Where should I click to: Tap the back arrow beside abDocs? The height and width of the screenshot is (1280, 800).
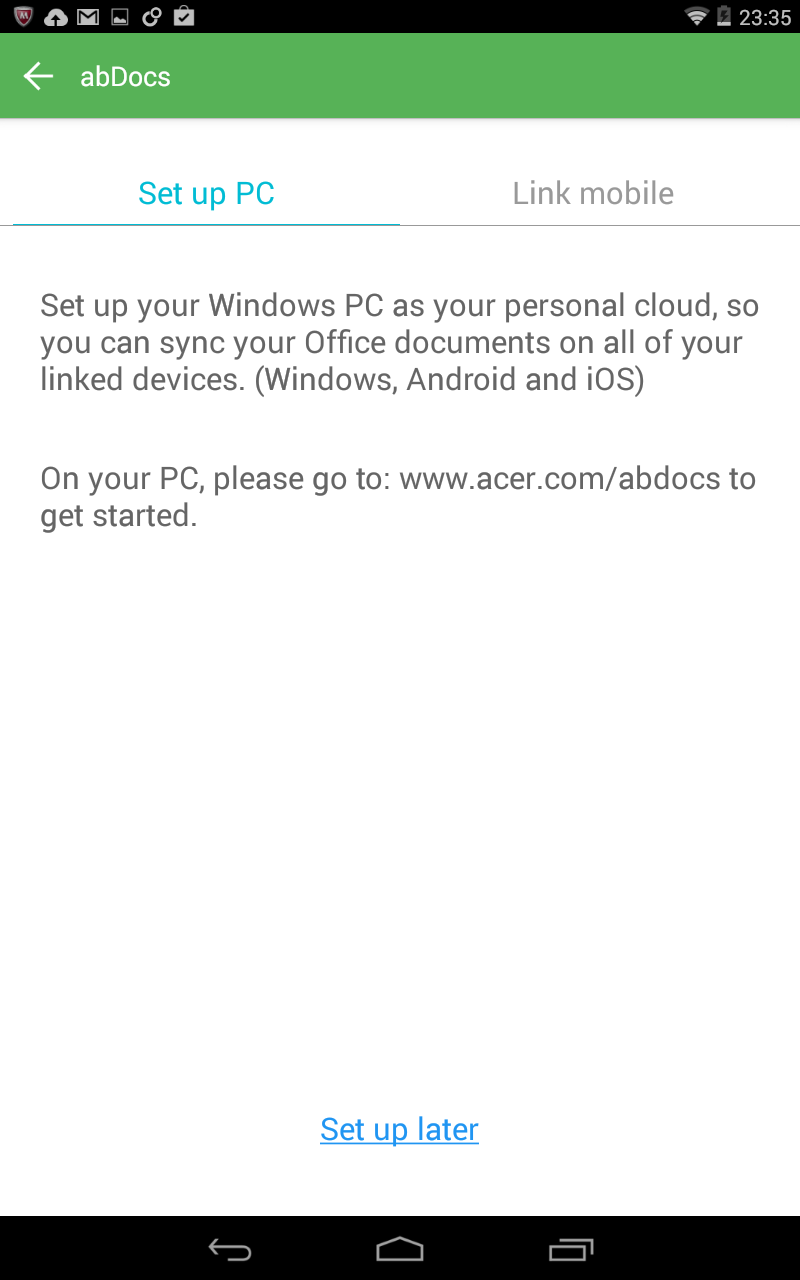[38, 76]
